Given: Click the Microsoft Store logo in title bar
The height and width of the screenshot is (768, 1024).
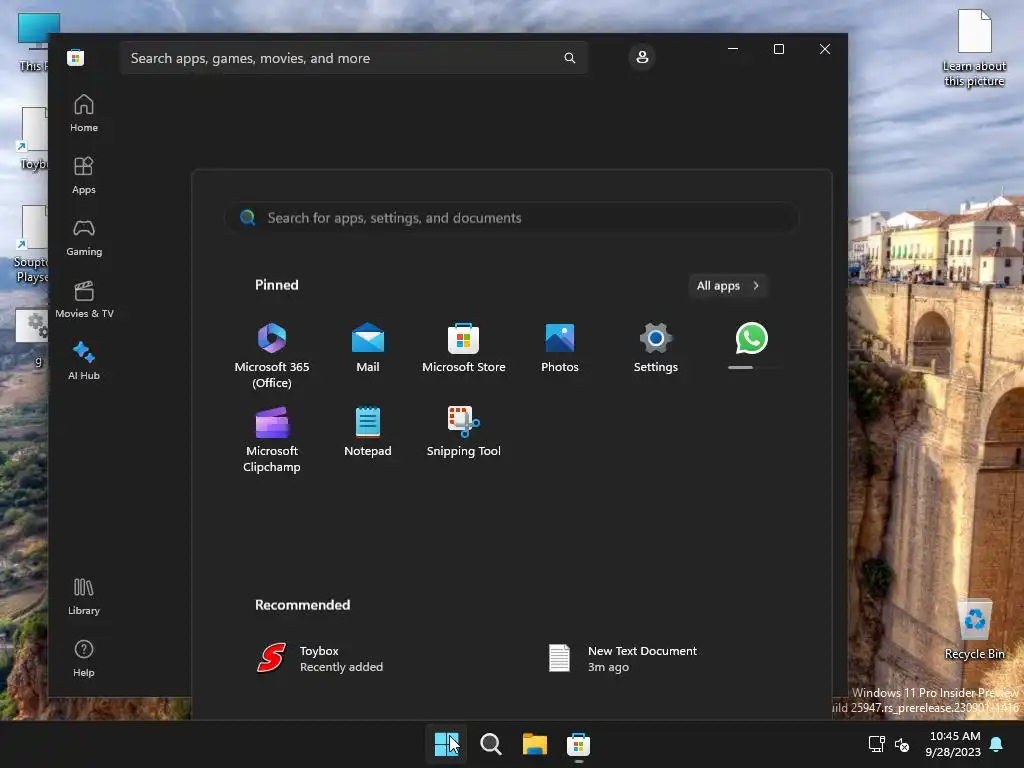Looking at the screenshot, I should pos(76,57).
